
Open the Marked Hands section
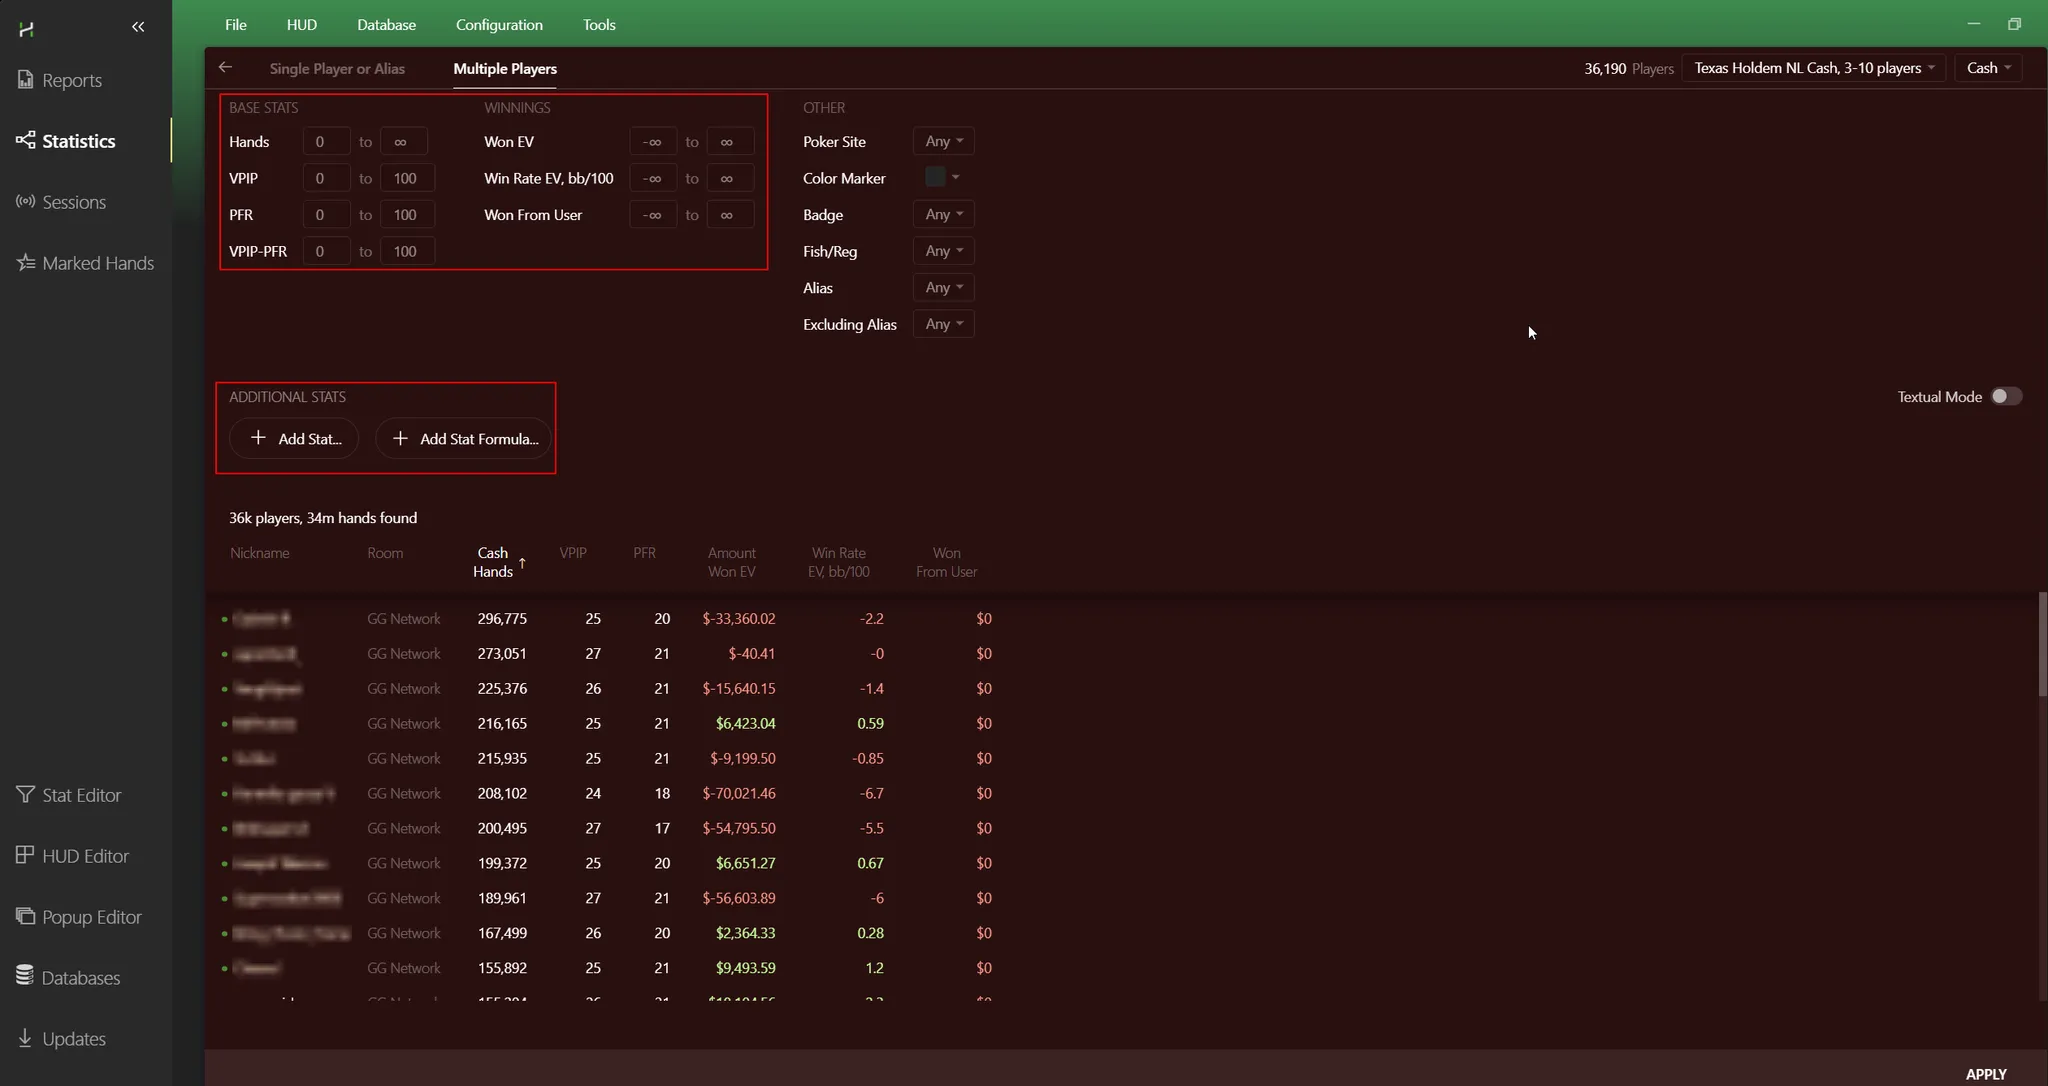tap(85, 263)
